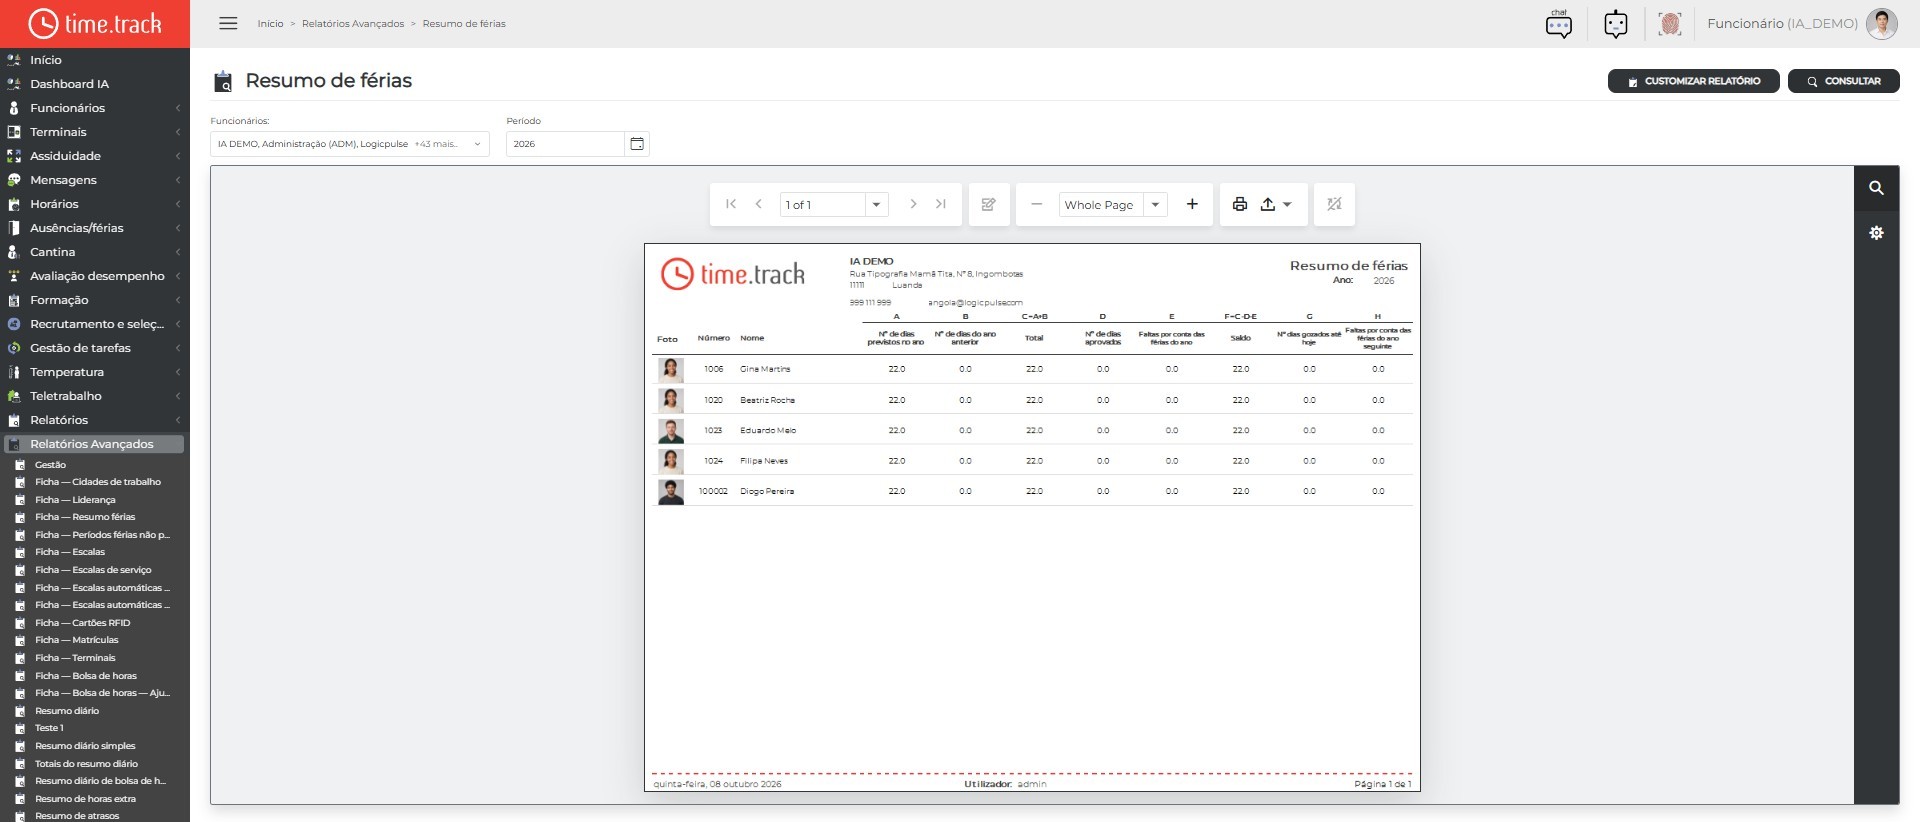Click the fingerprint icon in header
1920x822 pixels.
[1669, 24]
